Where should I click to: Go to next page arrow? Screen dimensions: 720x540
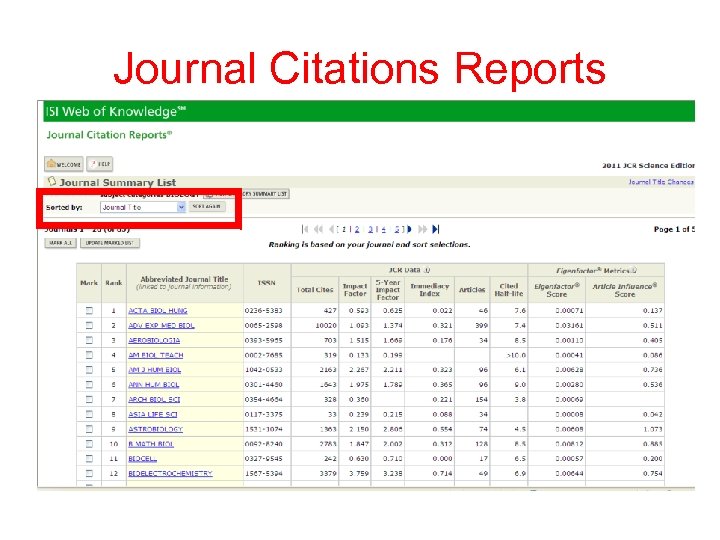point(409,229)
